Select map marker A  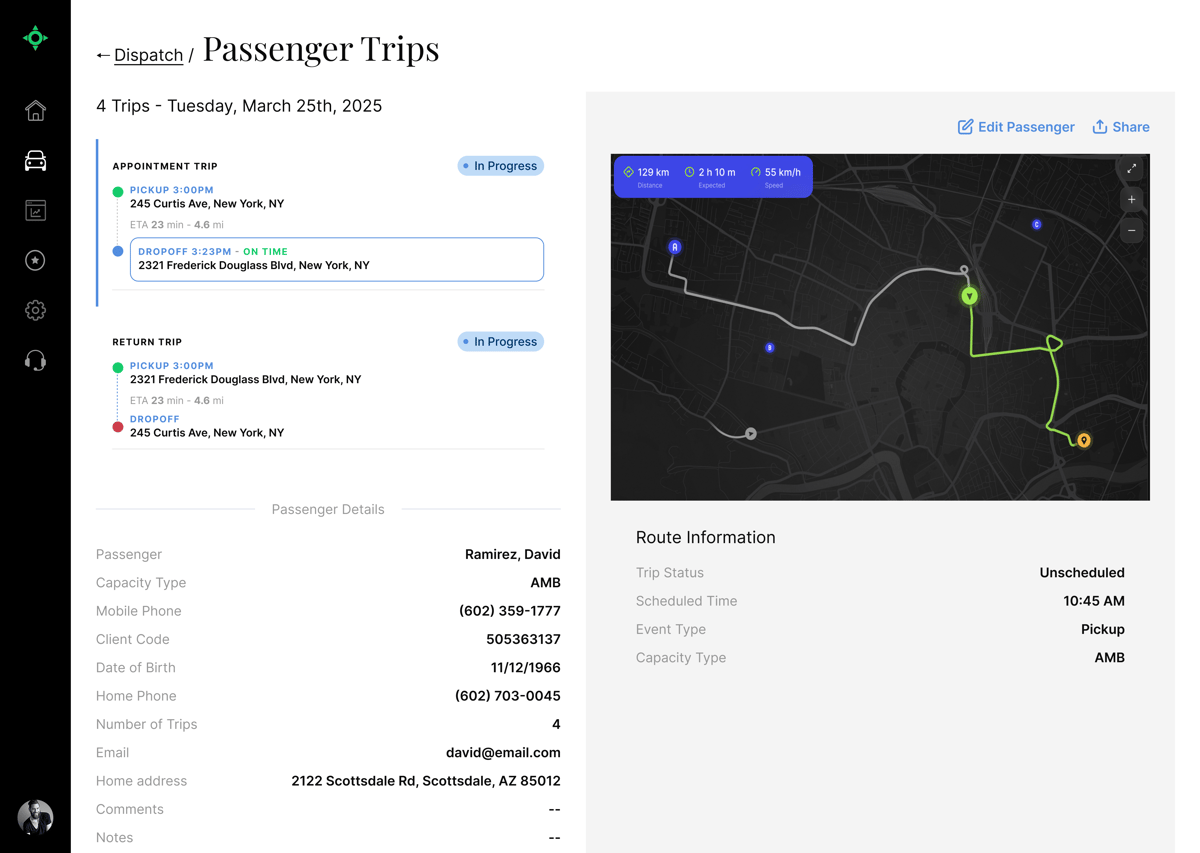675,247
